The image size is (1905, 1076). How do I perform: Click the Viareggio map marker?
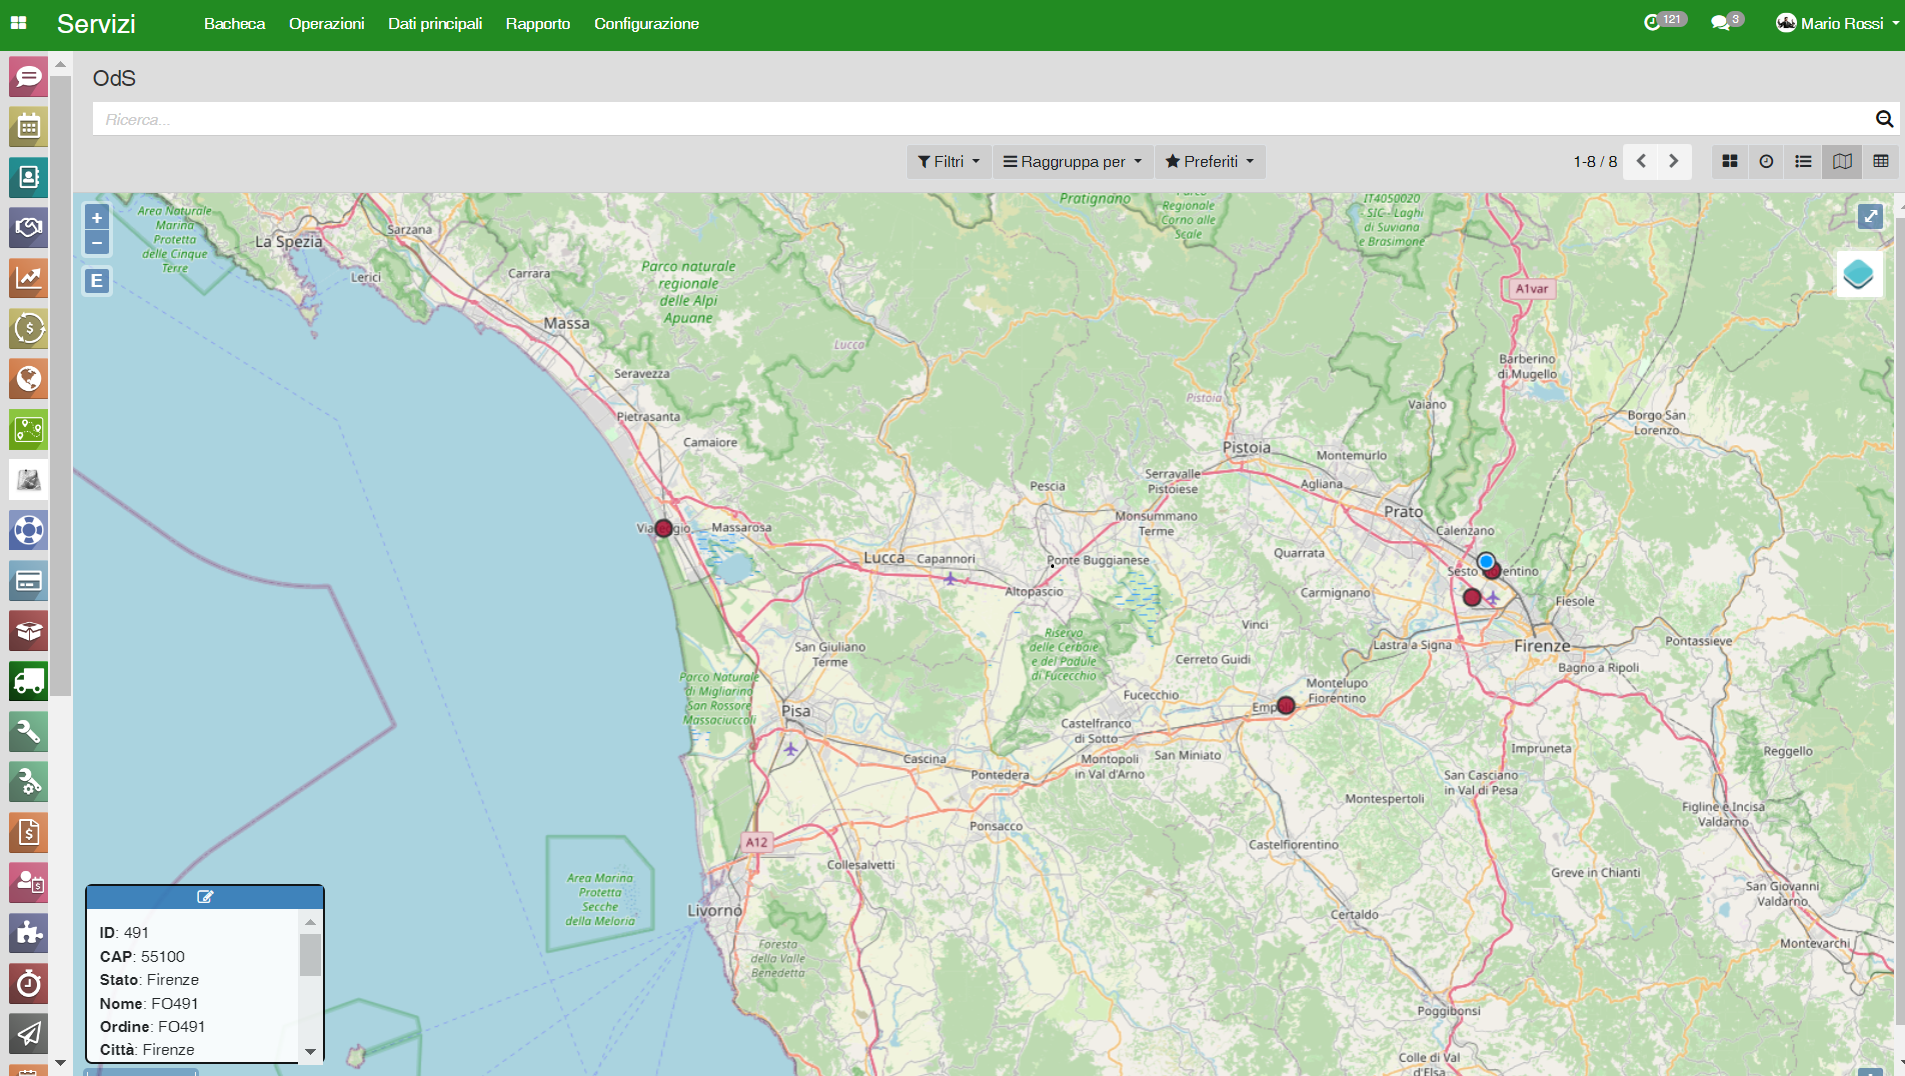[663, 528]
